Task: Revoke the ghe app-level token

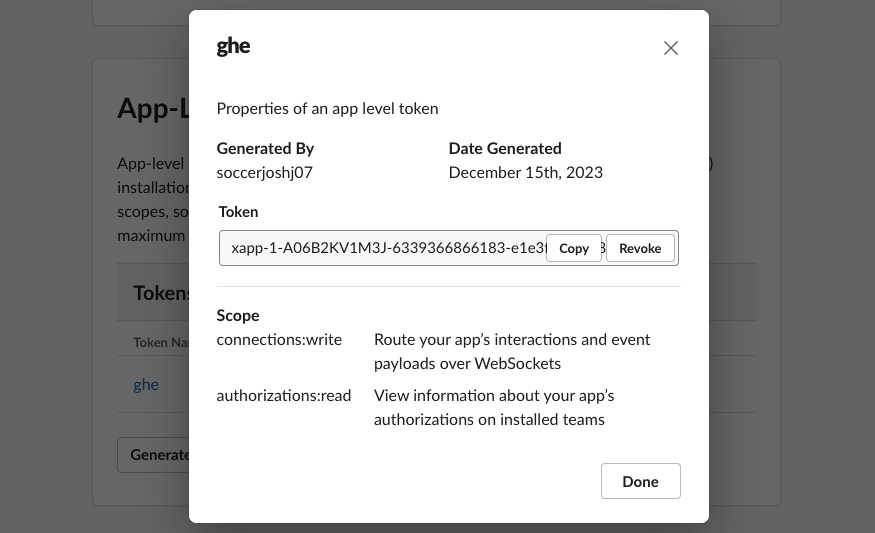Action: coord(640,248)
